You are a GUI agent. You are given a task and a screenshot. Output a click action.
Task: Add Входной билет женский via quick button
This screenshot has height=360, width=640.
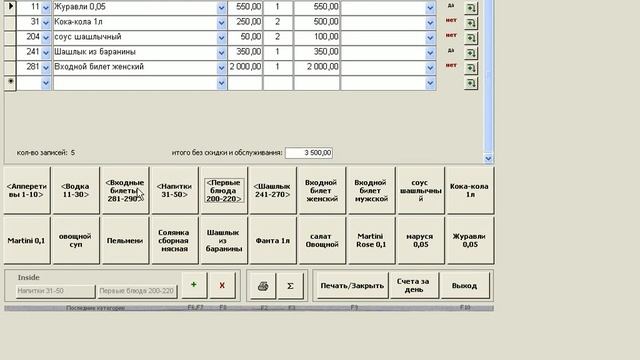pyautogui.click(x=322, y=190)
